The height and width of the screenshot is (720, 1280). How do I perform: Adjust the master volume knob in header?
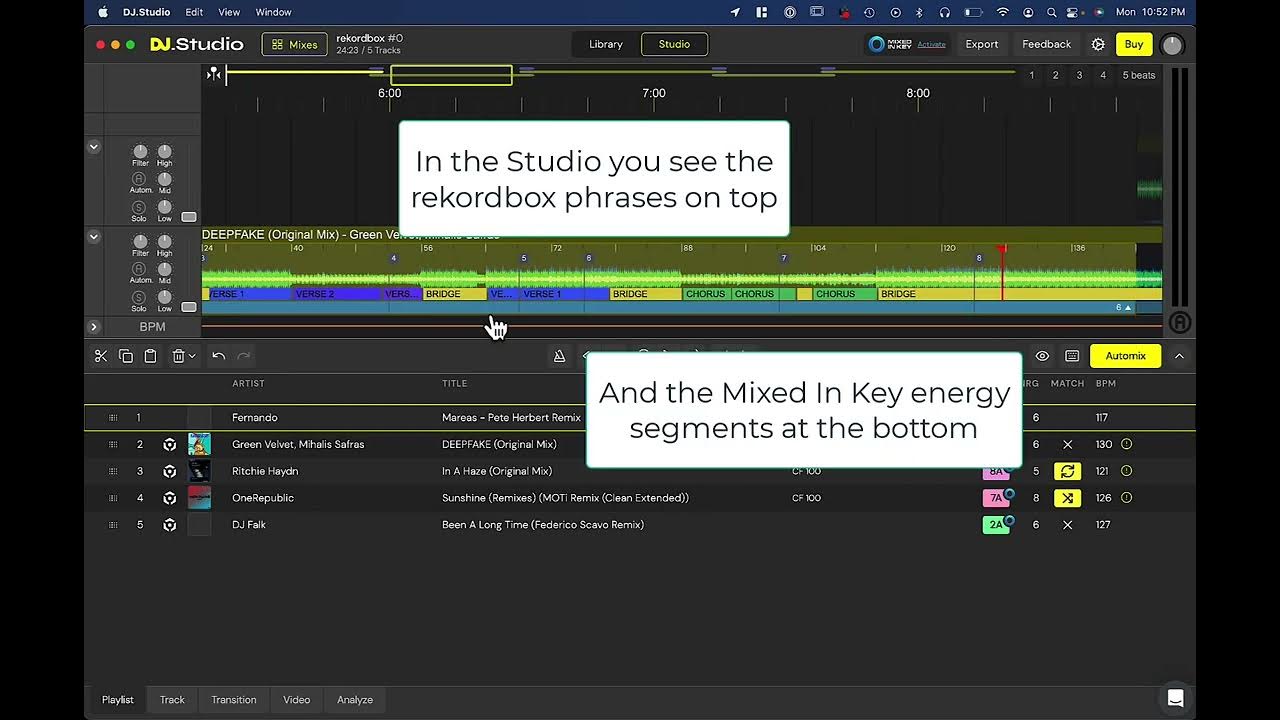tap(1172, 44)
